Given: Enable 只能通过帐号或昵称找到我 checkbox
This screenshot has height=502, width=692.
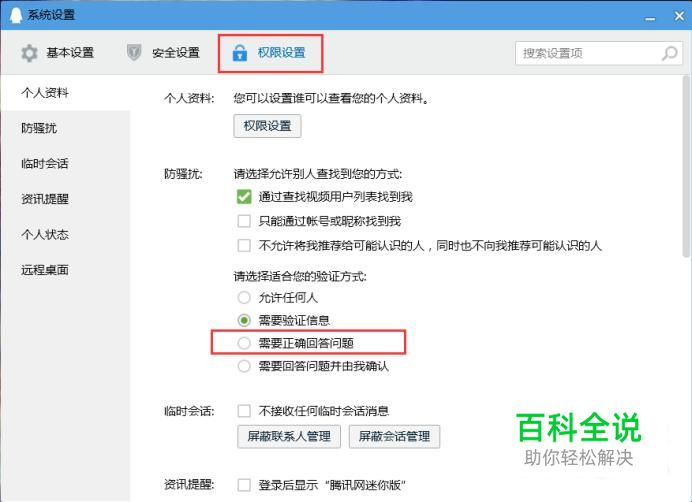Looking at the screenshot, I should coord(244,221).
